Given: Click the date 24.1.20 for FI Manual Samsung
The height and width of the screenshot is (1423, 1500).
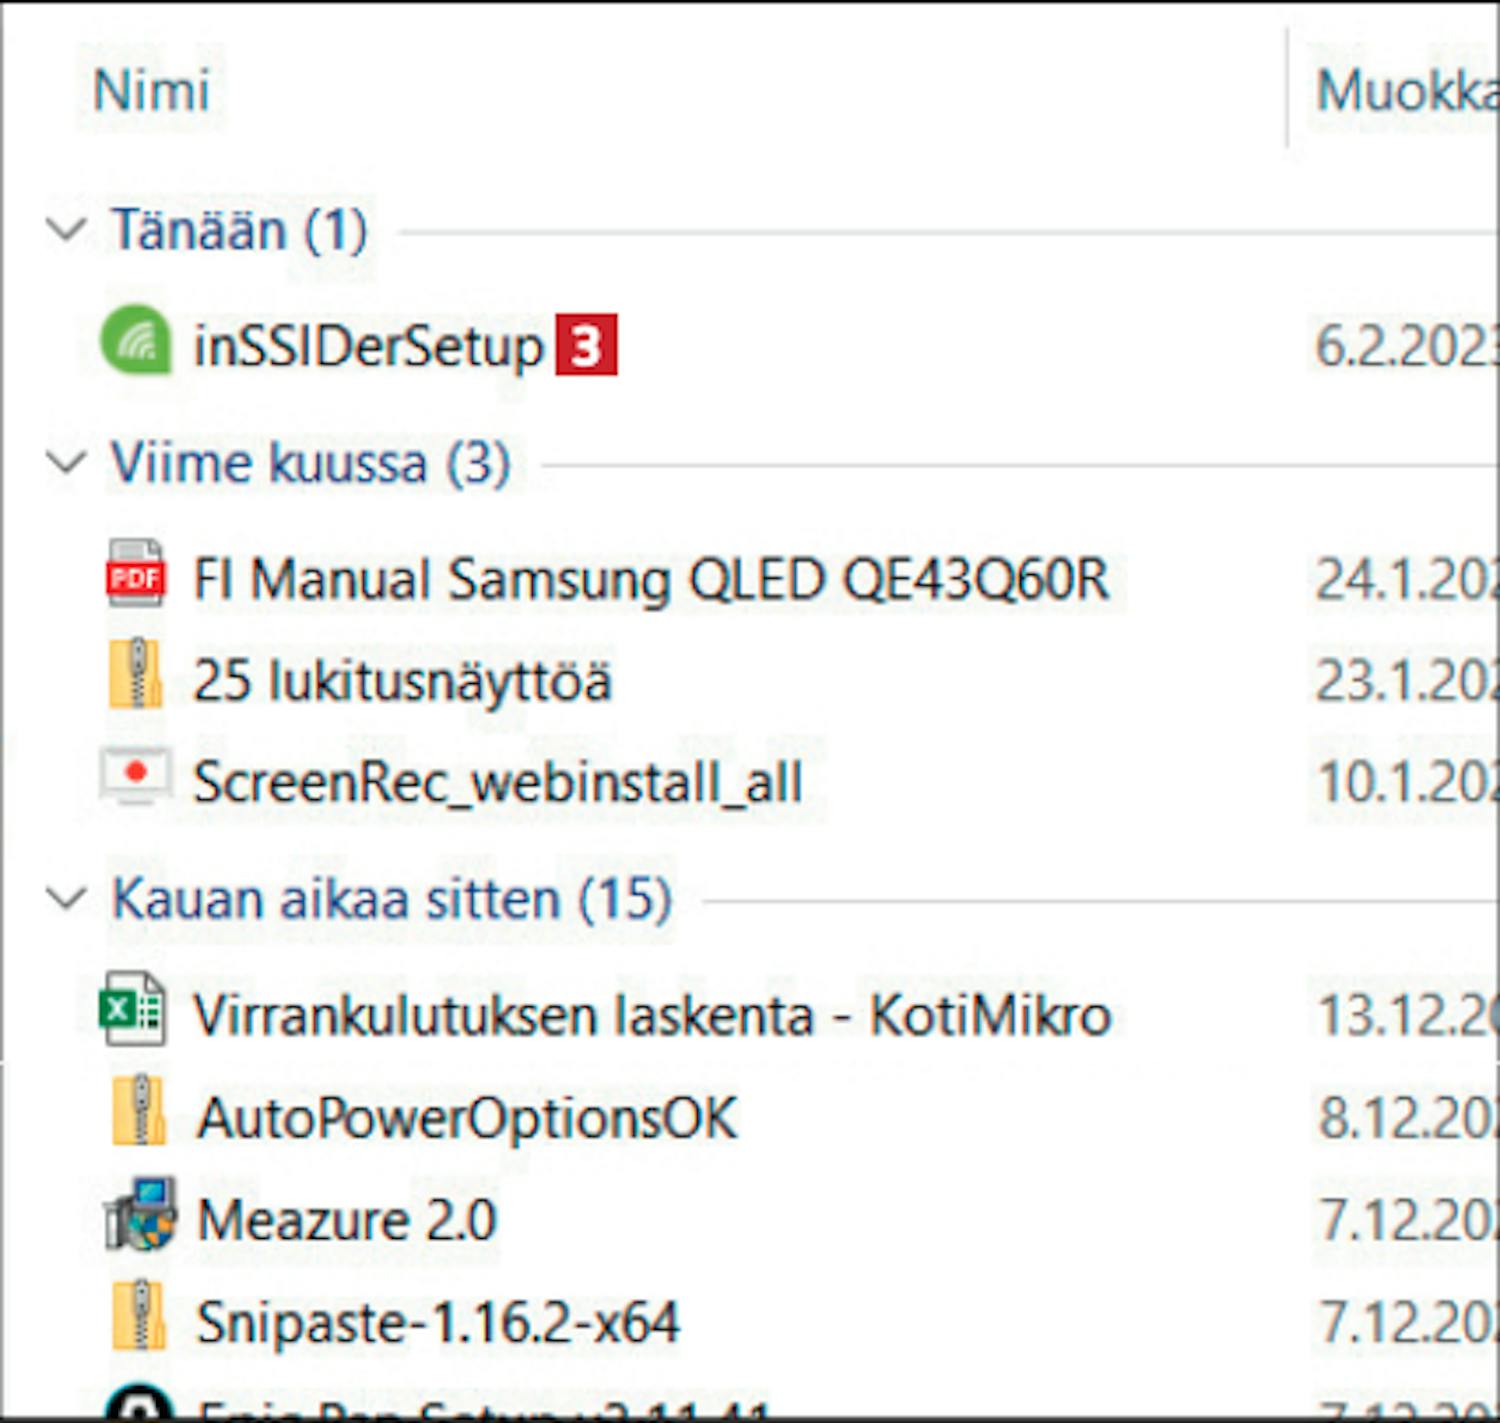Looking at the screenshot, I should (x=1407, y=580).
